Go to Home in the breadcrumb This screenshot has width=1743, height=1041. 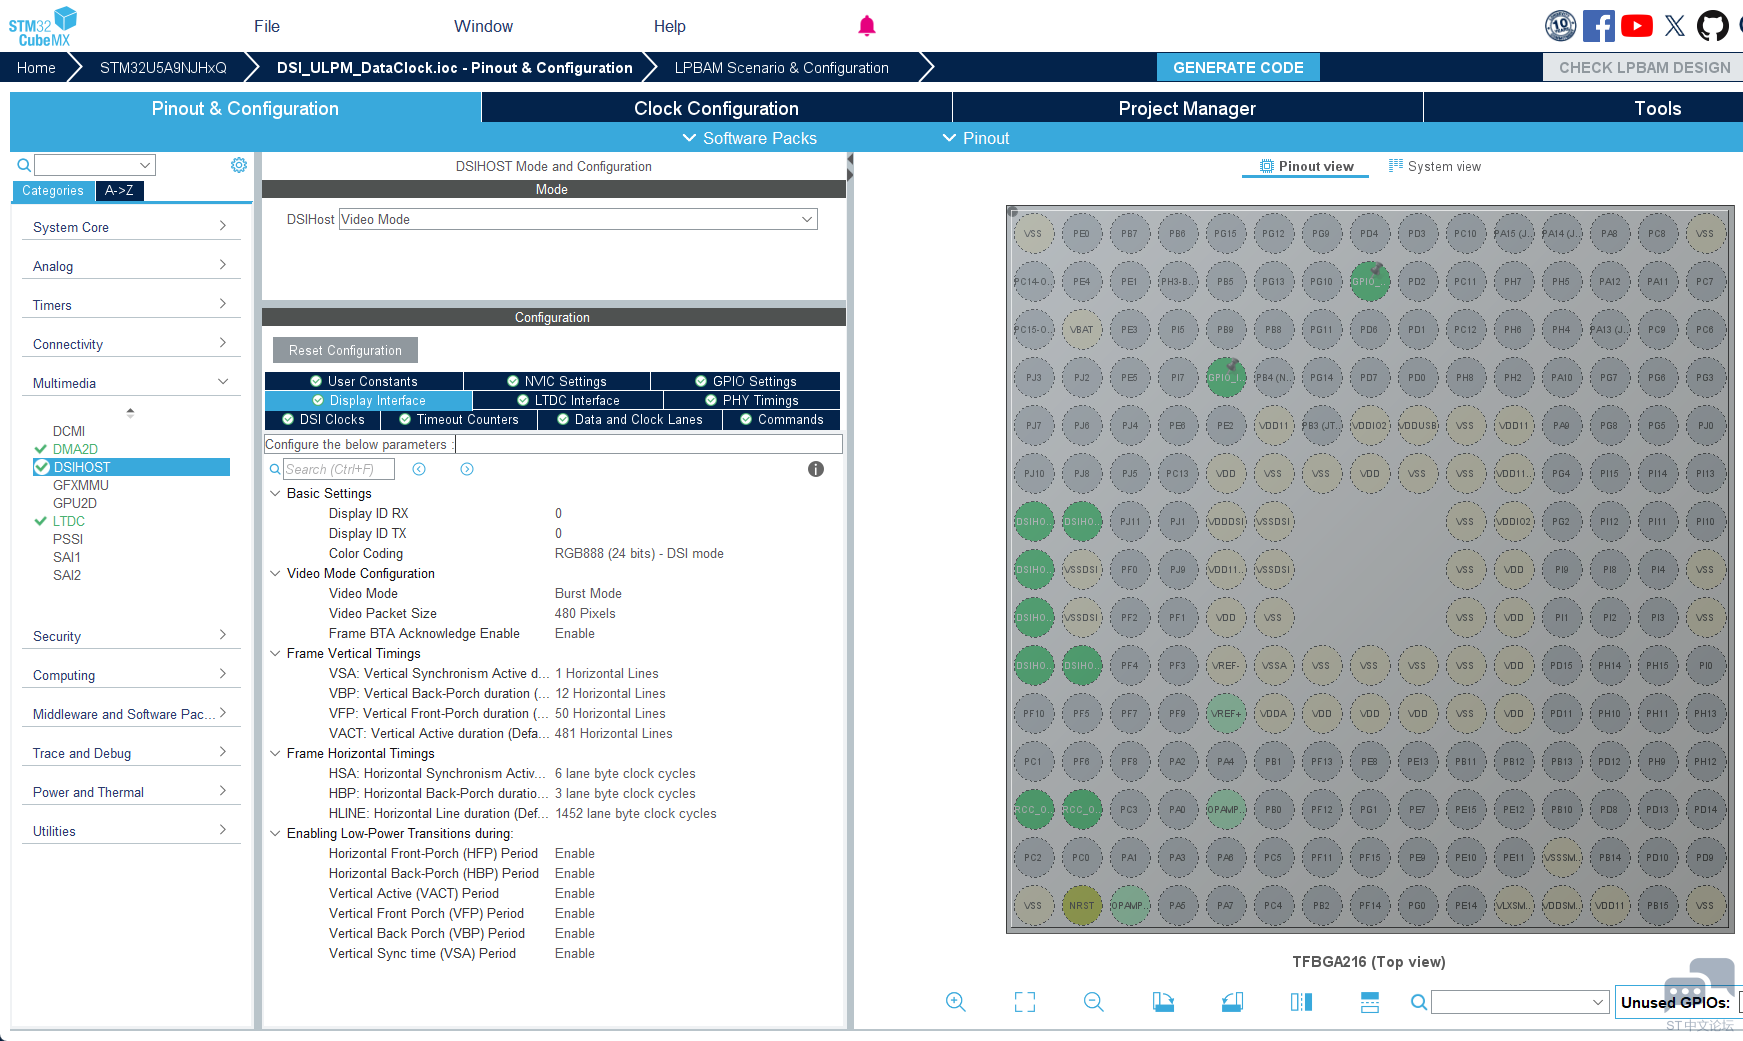click(x=36, y=67)
